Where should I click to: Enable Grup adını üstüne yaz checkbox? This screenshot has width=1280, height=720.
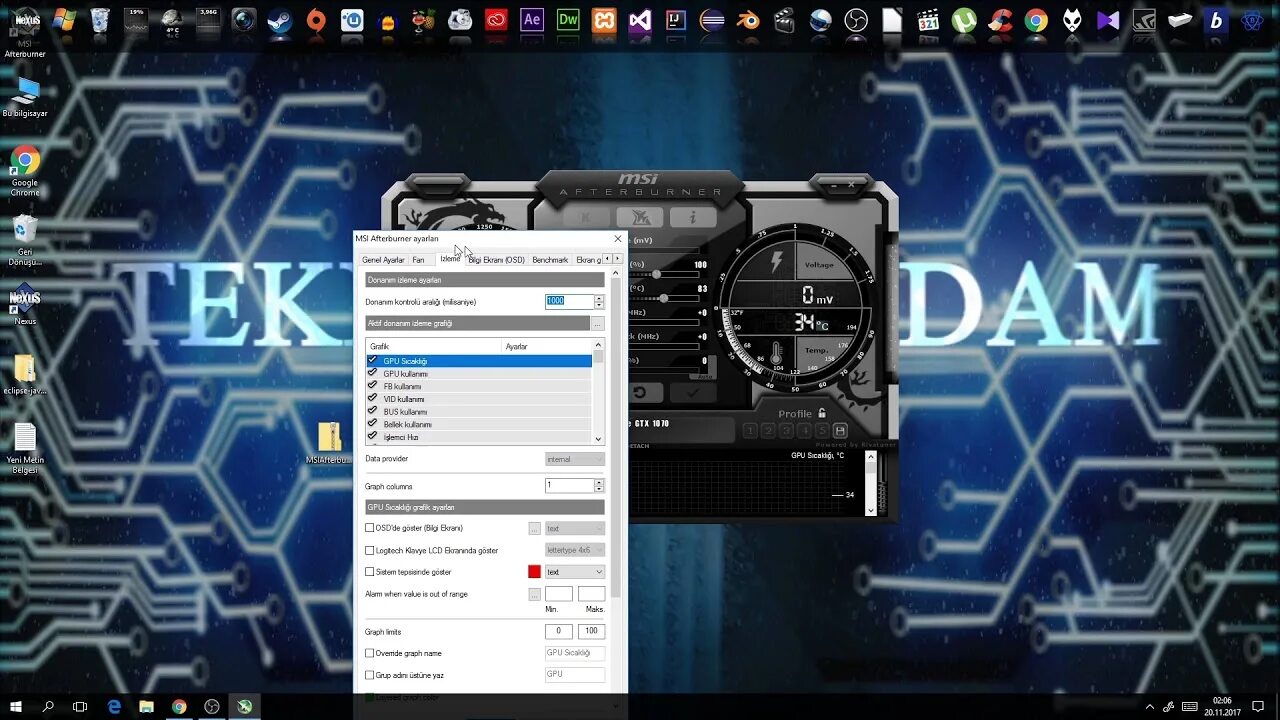[370, 675]
